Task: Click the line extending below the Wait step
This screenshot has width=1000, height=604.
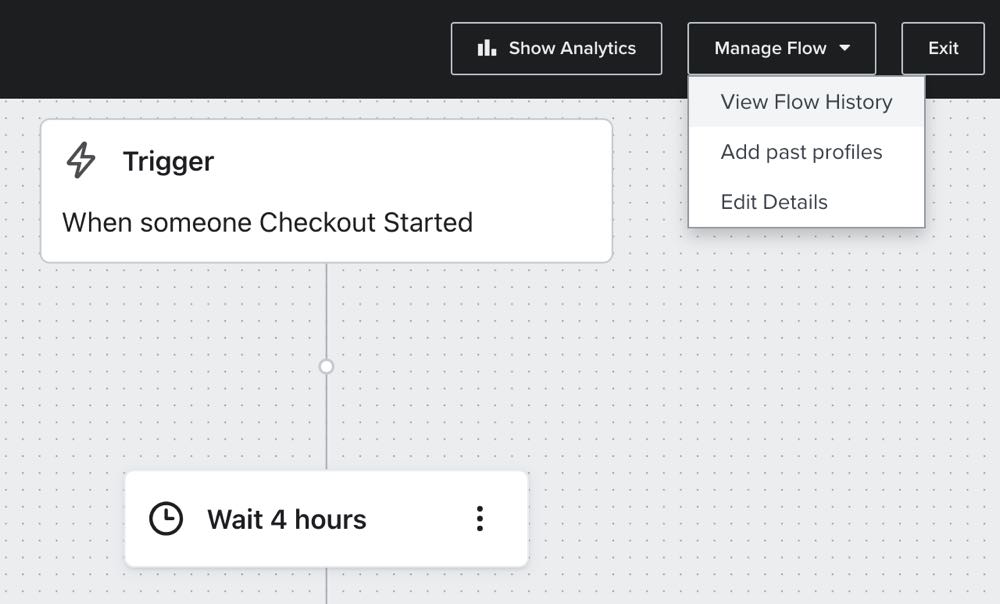Action: [327, 590]
